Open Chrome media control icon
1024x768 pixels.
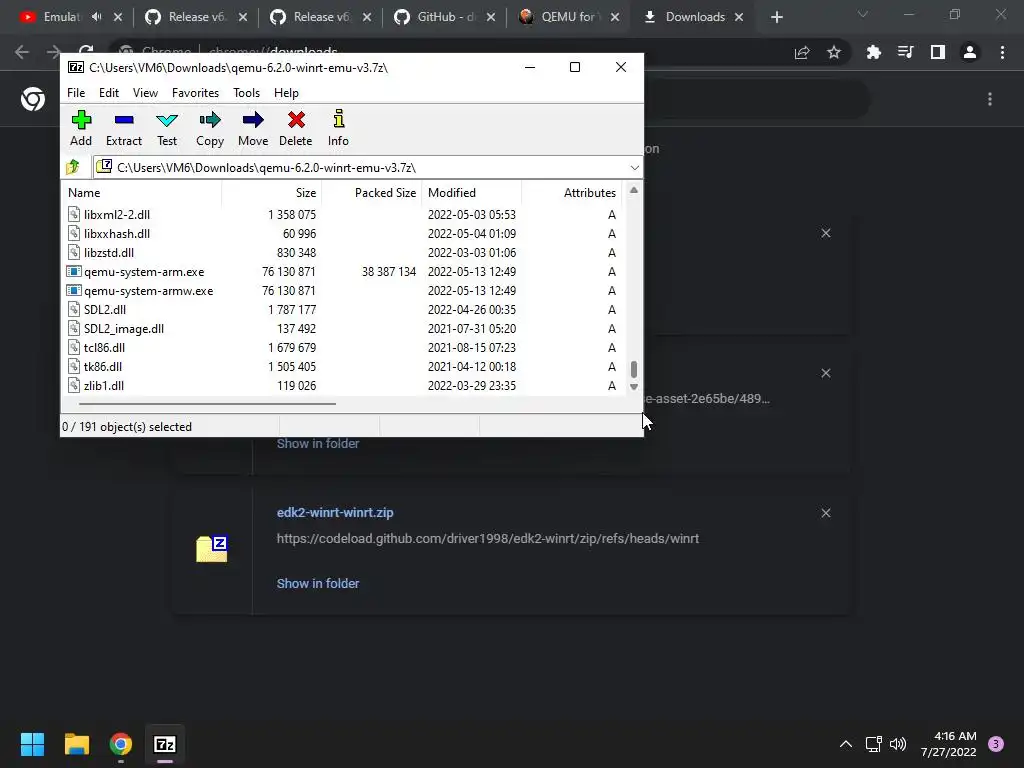(905, 52)
